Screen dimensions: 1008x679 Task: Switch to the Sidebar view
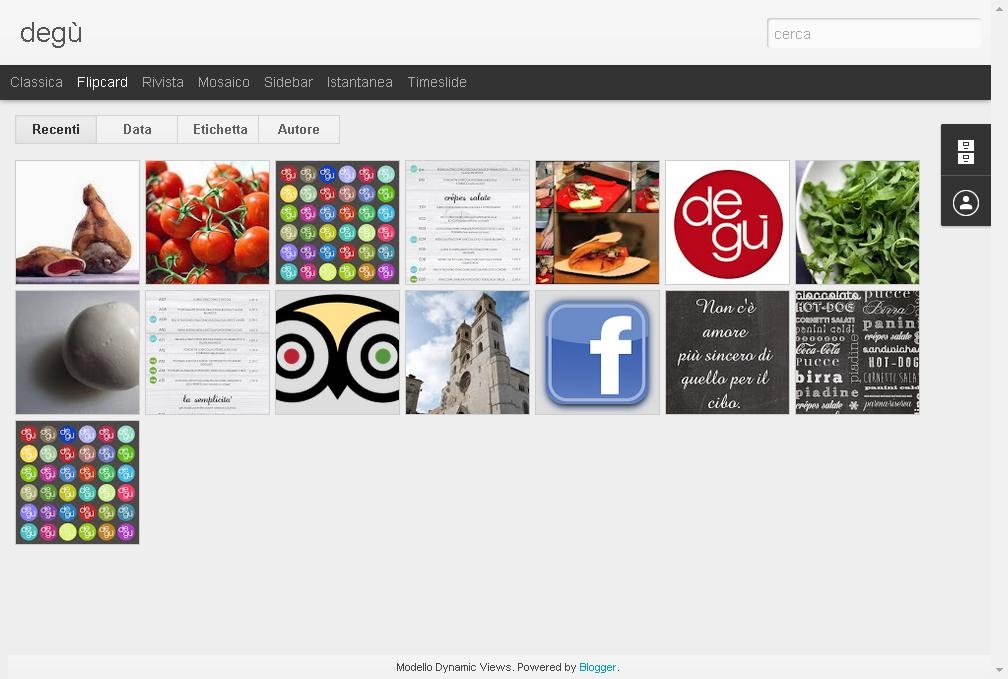click(x=288, y=82)
